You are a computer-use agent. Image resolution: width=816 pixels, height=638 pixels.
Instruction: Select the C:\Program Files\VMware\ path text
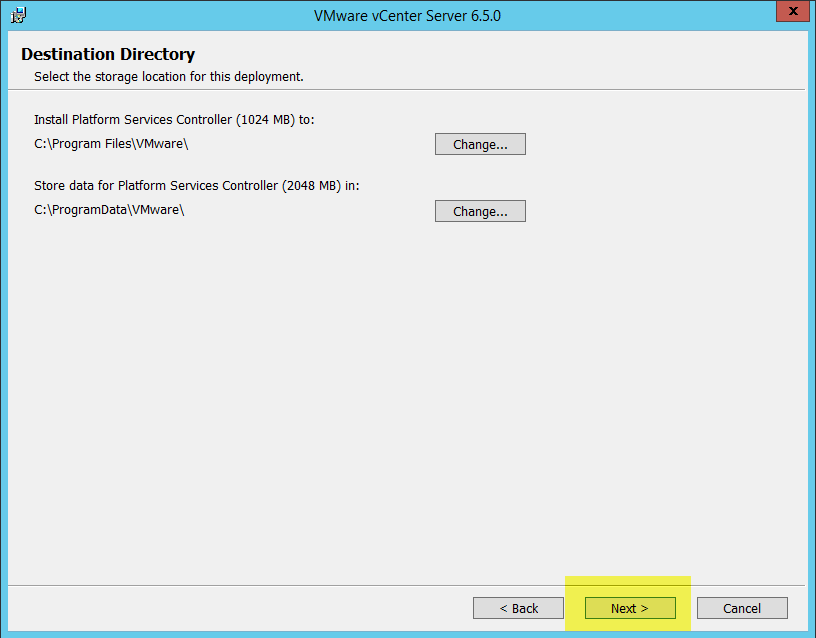point(111,143)
